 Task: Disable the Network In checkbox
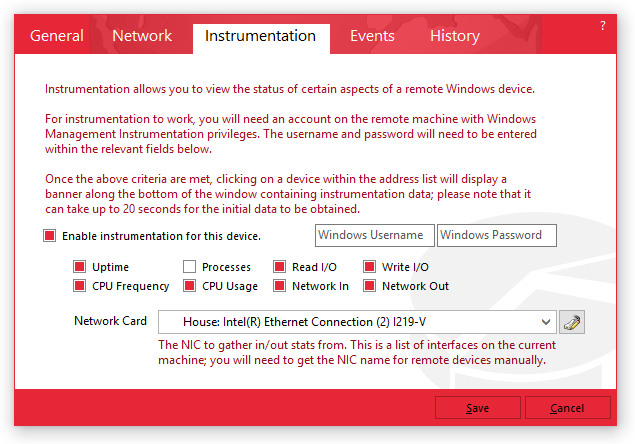pos(279,286)
